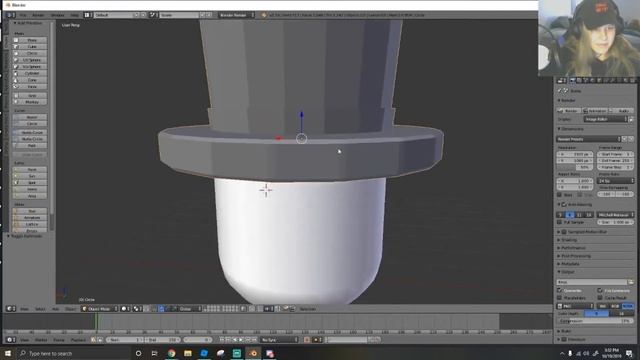This screenshot has height=360, width=640.
Task: Open the output folder browser icon
Action: click(x=631, y=282)
